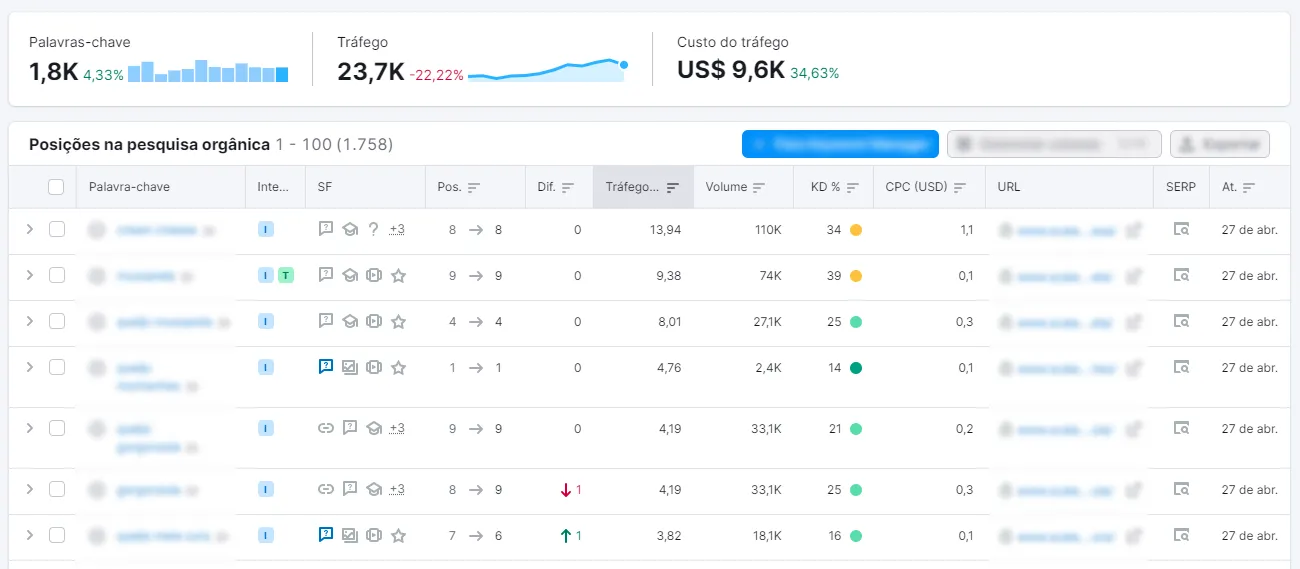Viewport: 1300px width, 569px height.
Task: Open SERP snapshot for the 4,76 traffic row
Action: click(1181, 368)
